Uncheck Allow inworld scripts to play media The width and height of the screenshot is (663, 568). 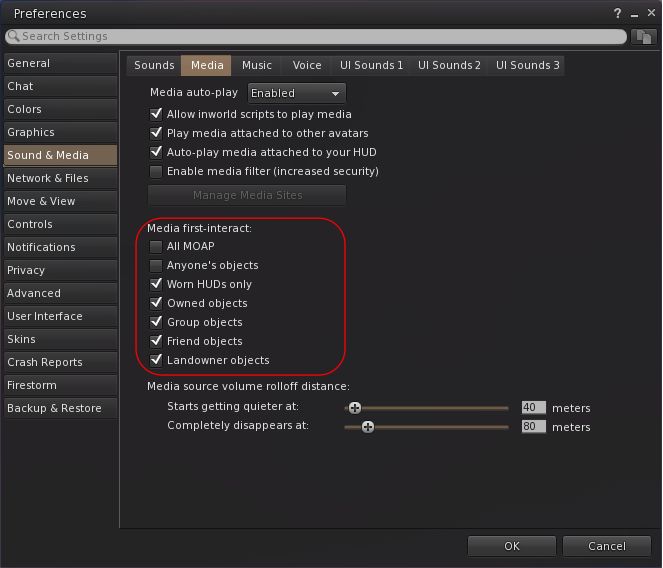156,114
